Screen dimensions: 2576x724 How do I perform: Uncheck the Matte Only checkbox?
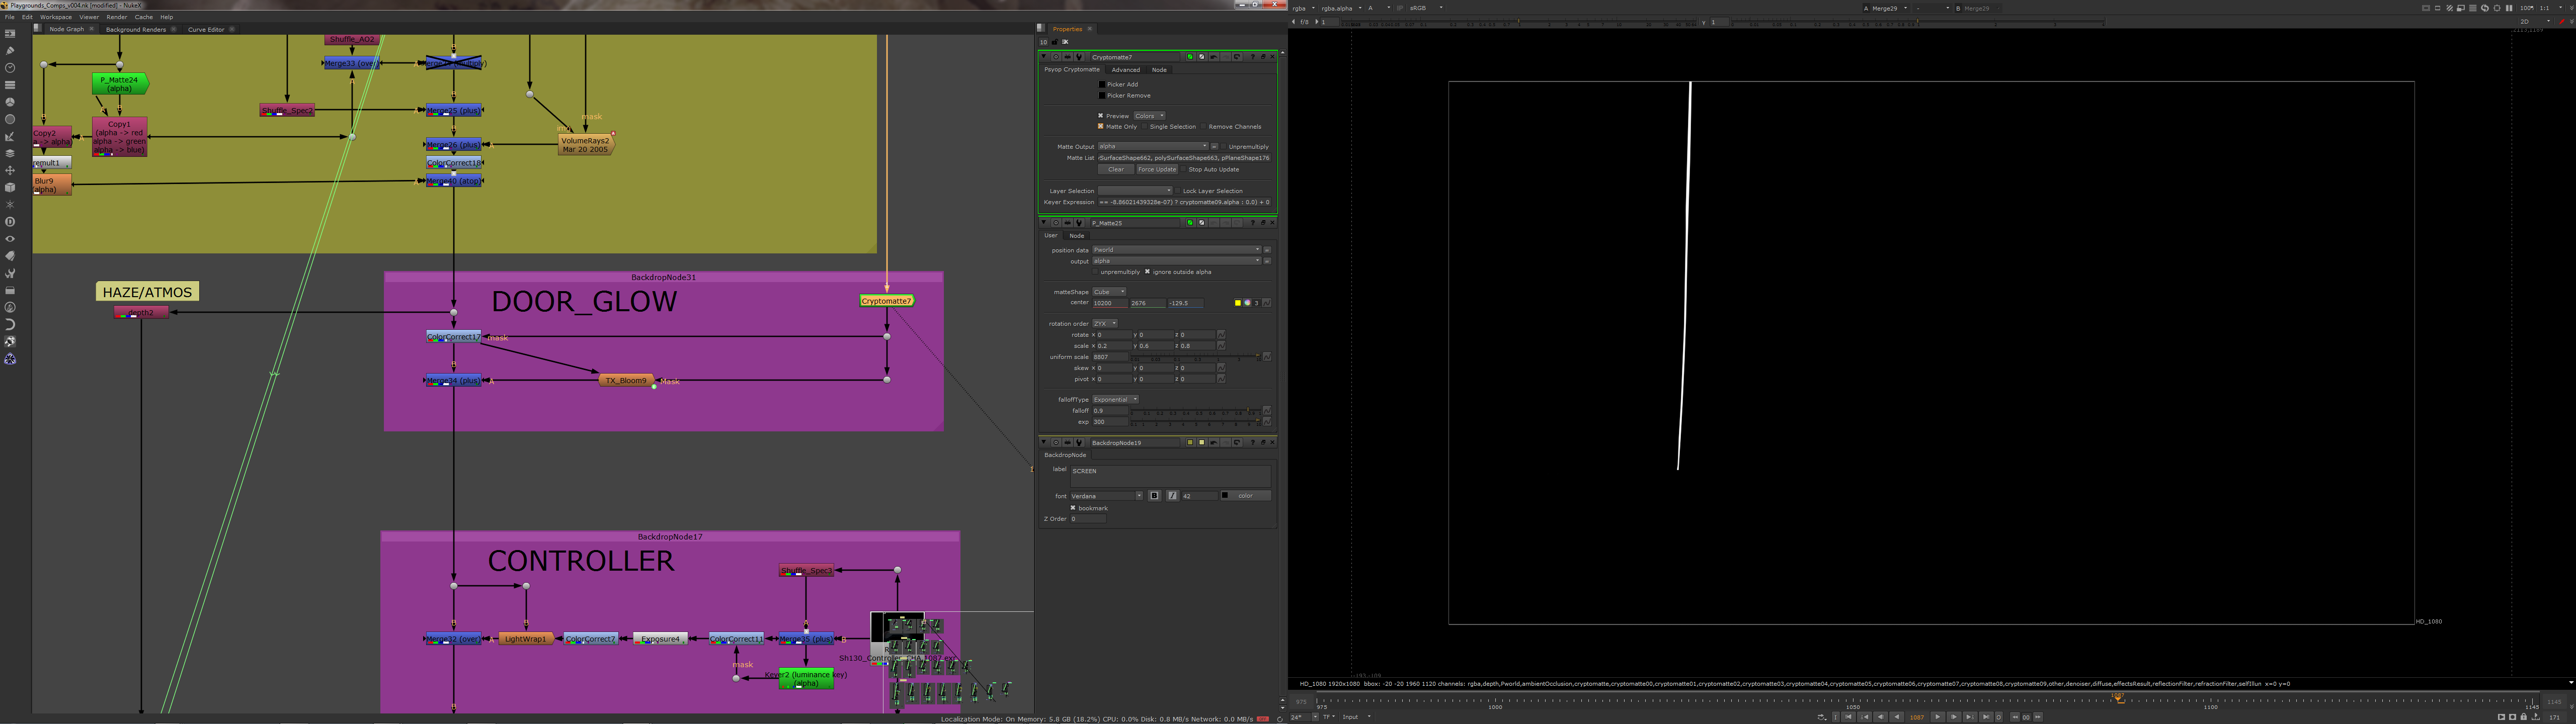tap(1101, 127)
